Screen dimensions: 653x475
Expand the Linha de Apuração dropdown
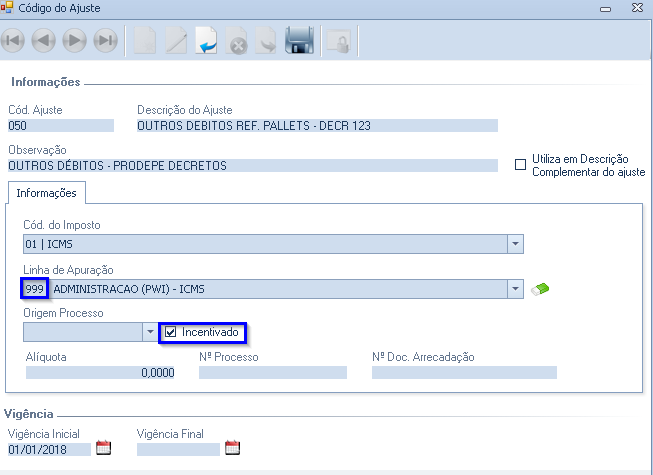[515, 289]
